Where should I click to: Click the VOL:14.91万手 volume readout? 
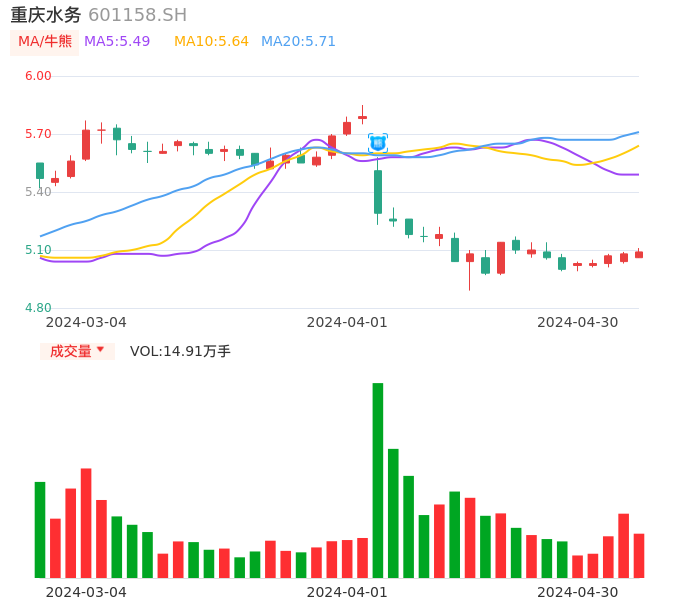180,351
